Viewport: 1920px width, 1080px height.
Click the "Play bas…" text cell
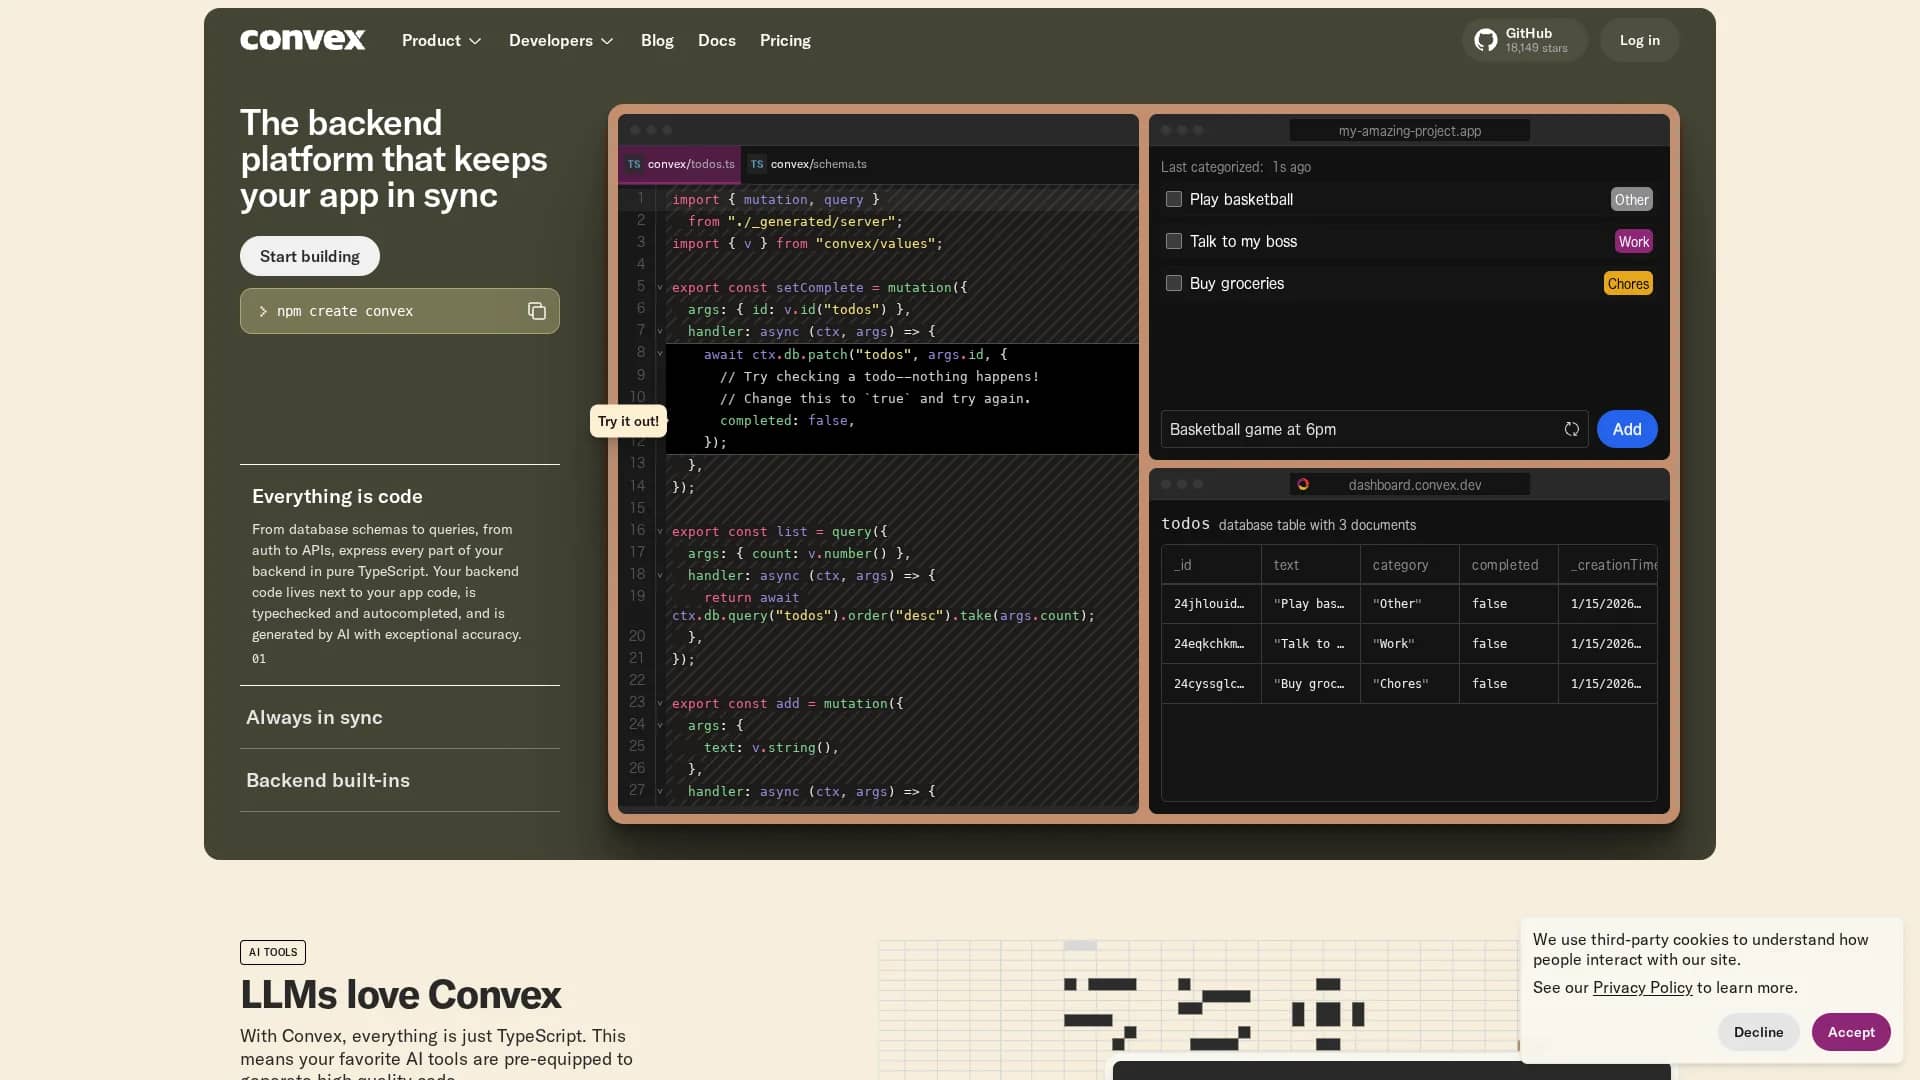[1311, 604]
